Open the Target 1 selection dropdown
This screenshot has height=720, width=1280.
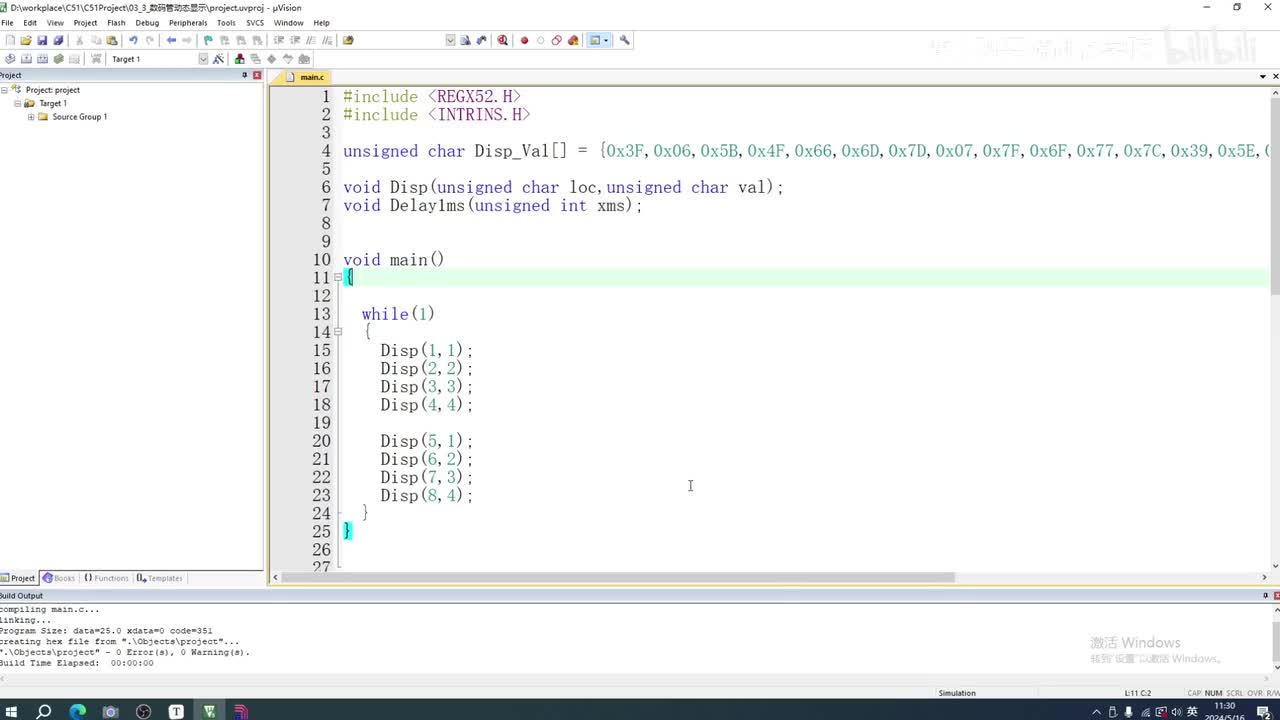coord(203,59)
